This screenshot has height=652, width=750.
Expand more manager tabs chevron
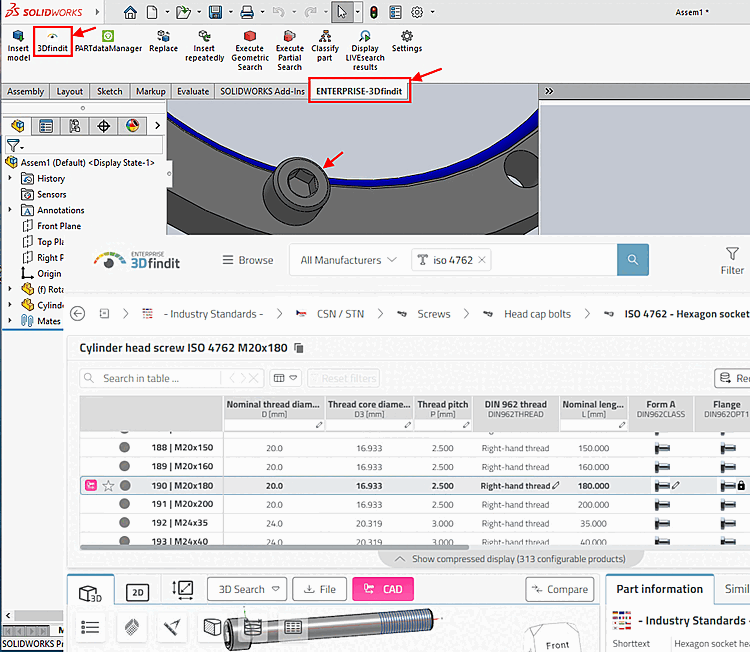click(x=157, y=126)
